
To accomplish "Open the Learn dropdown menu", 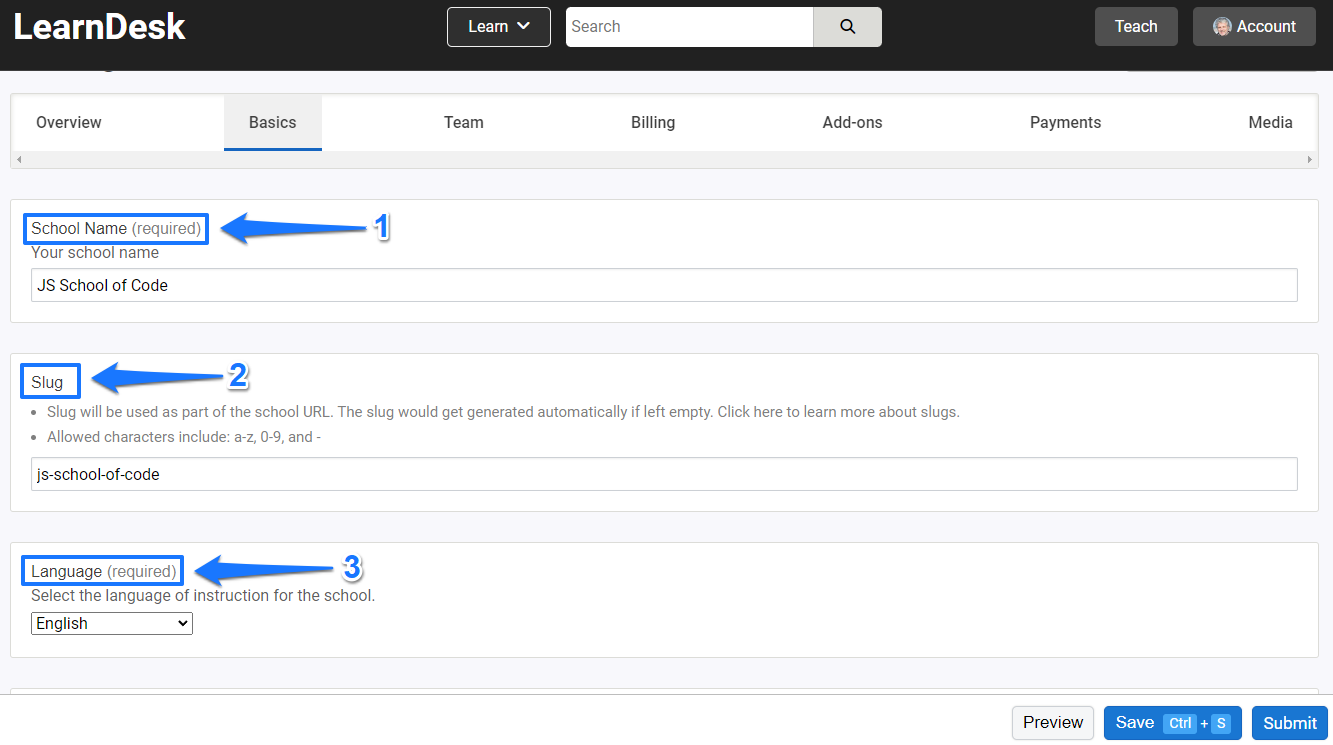I will (499, 27).
